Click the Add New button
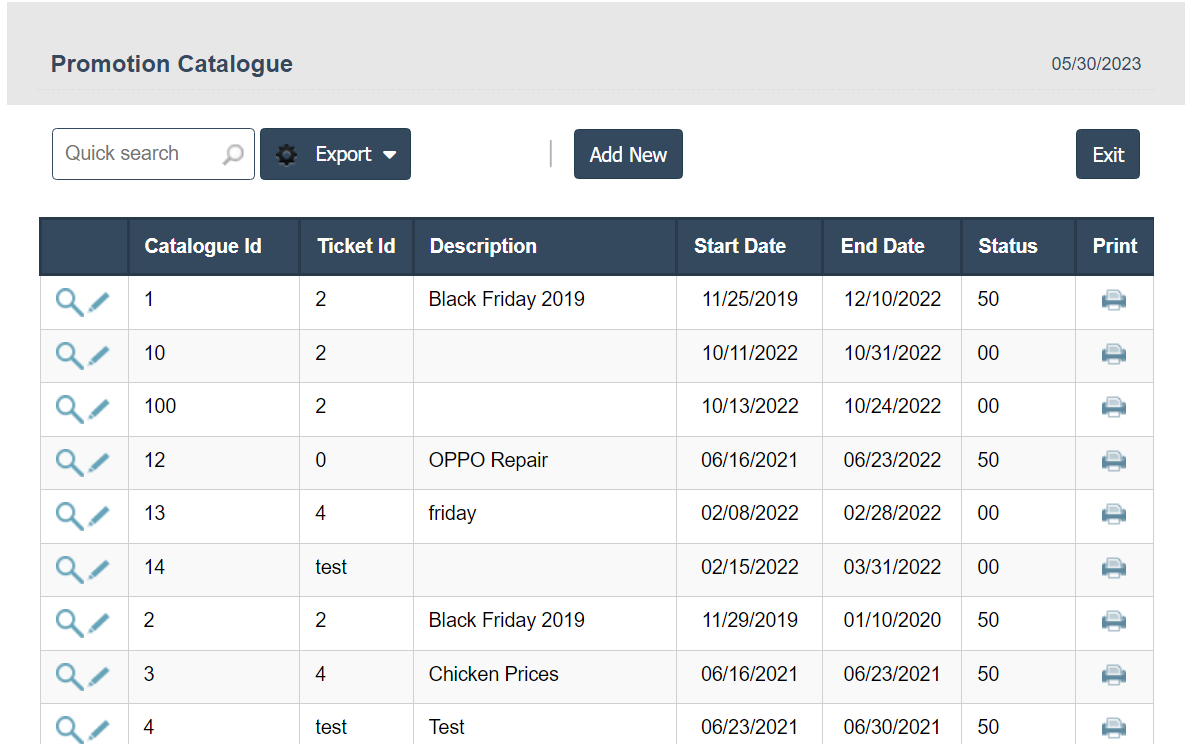This screenshot has height=744, width=1188. (628, 155)
